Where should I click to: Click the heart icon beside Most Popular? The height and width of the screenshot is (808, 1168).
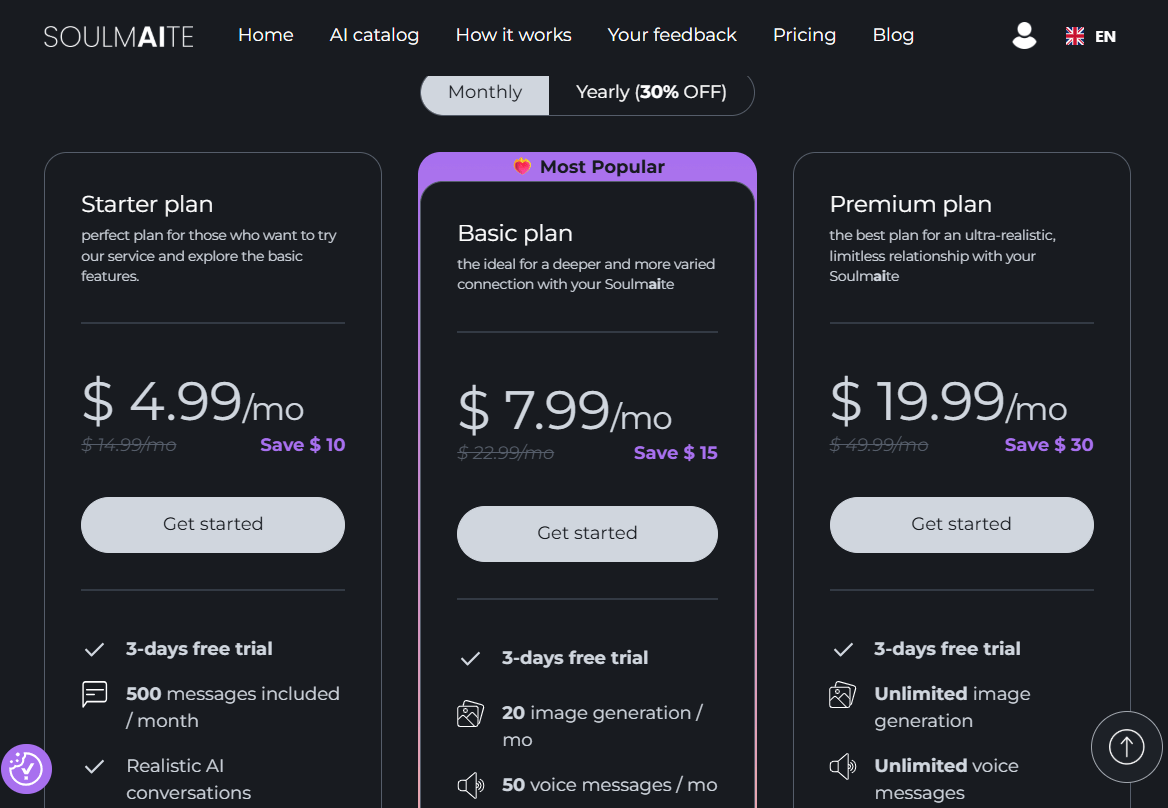(x=522, y=166)
